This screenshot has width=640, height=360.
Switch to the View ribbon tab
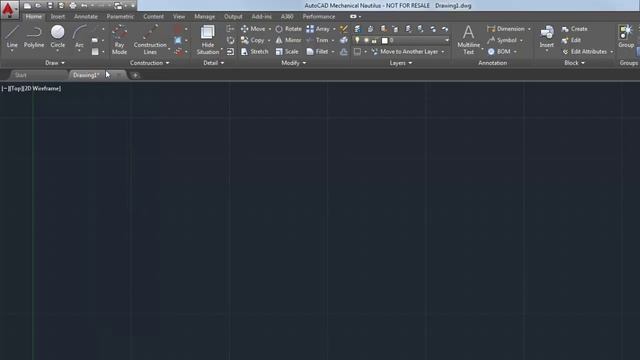click(x=179, y=17)
